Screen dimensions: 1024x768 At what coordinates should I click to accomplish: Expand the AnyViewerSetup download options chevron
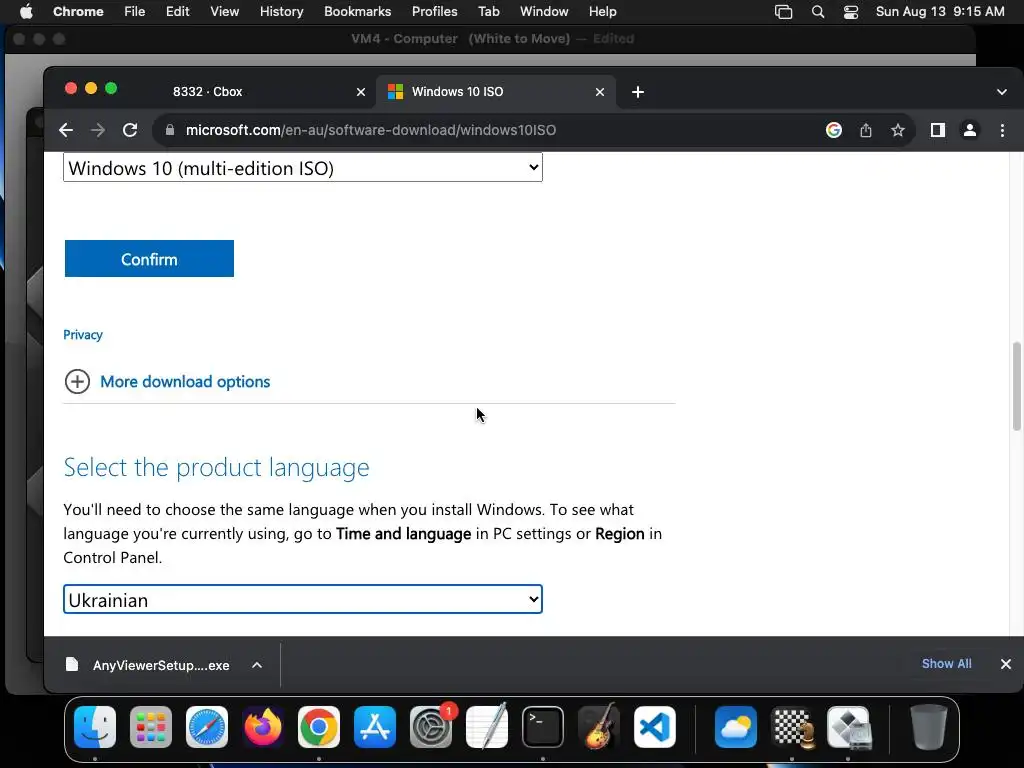257,665
